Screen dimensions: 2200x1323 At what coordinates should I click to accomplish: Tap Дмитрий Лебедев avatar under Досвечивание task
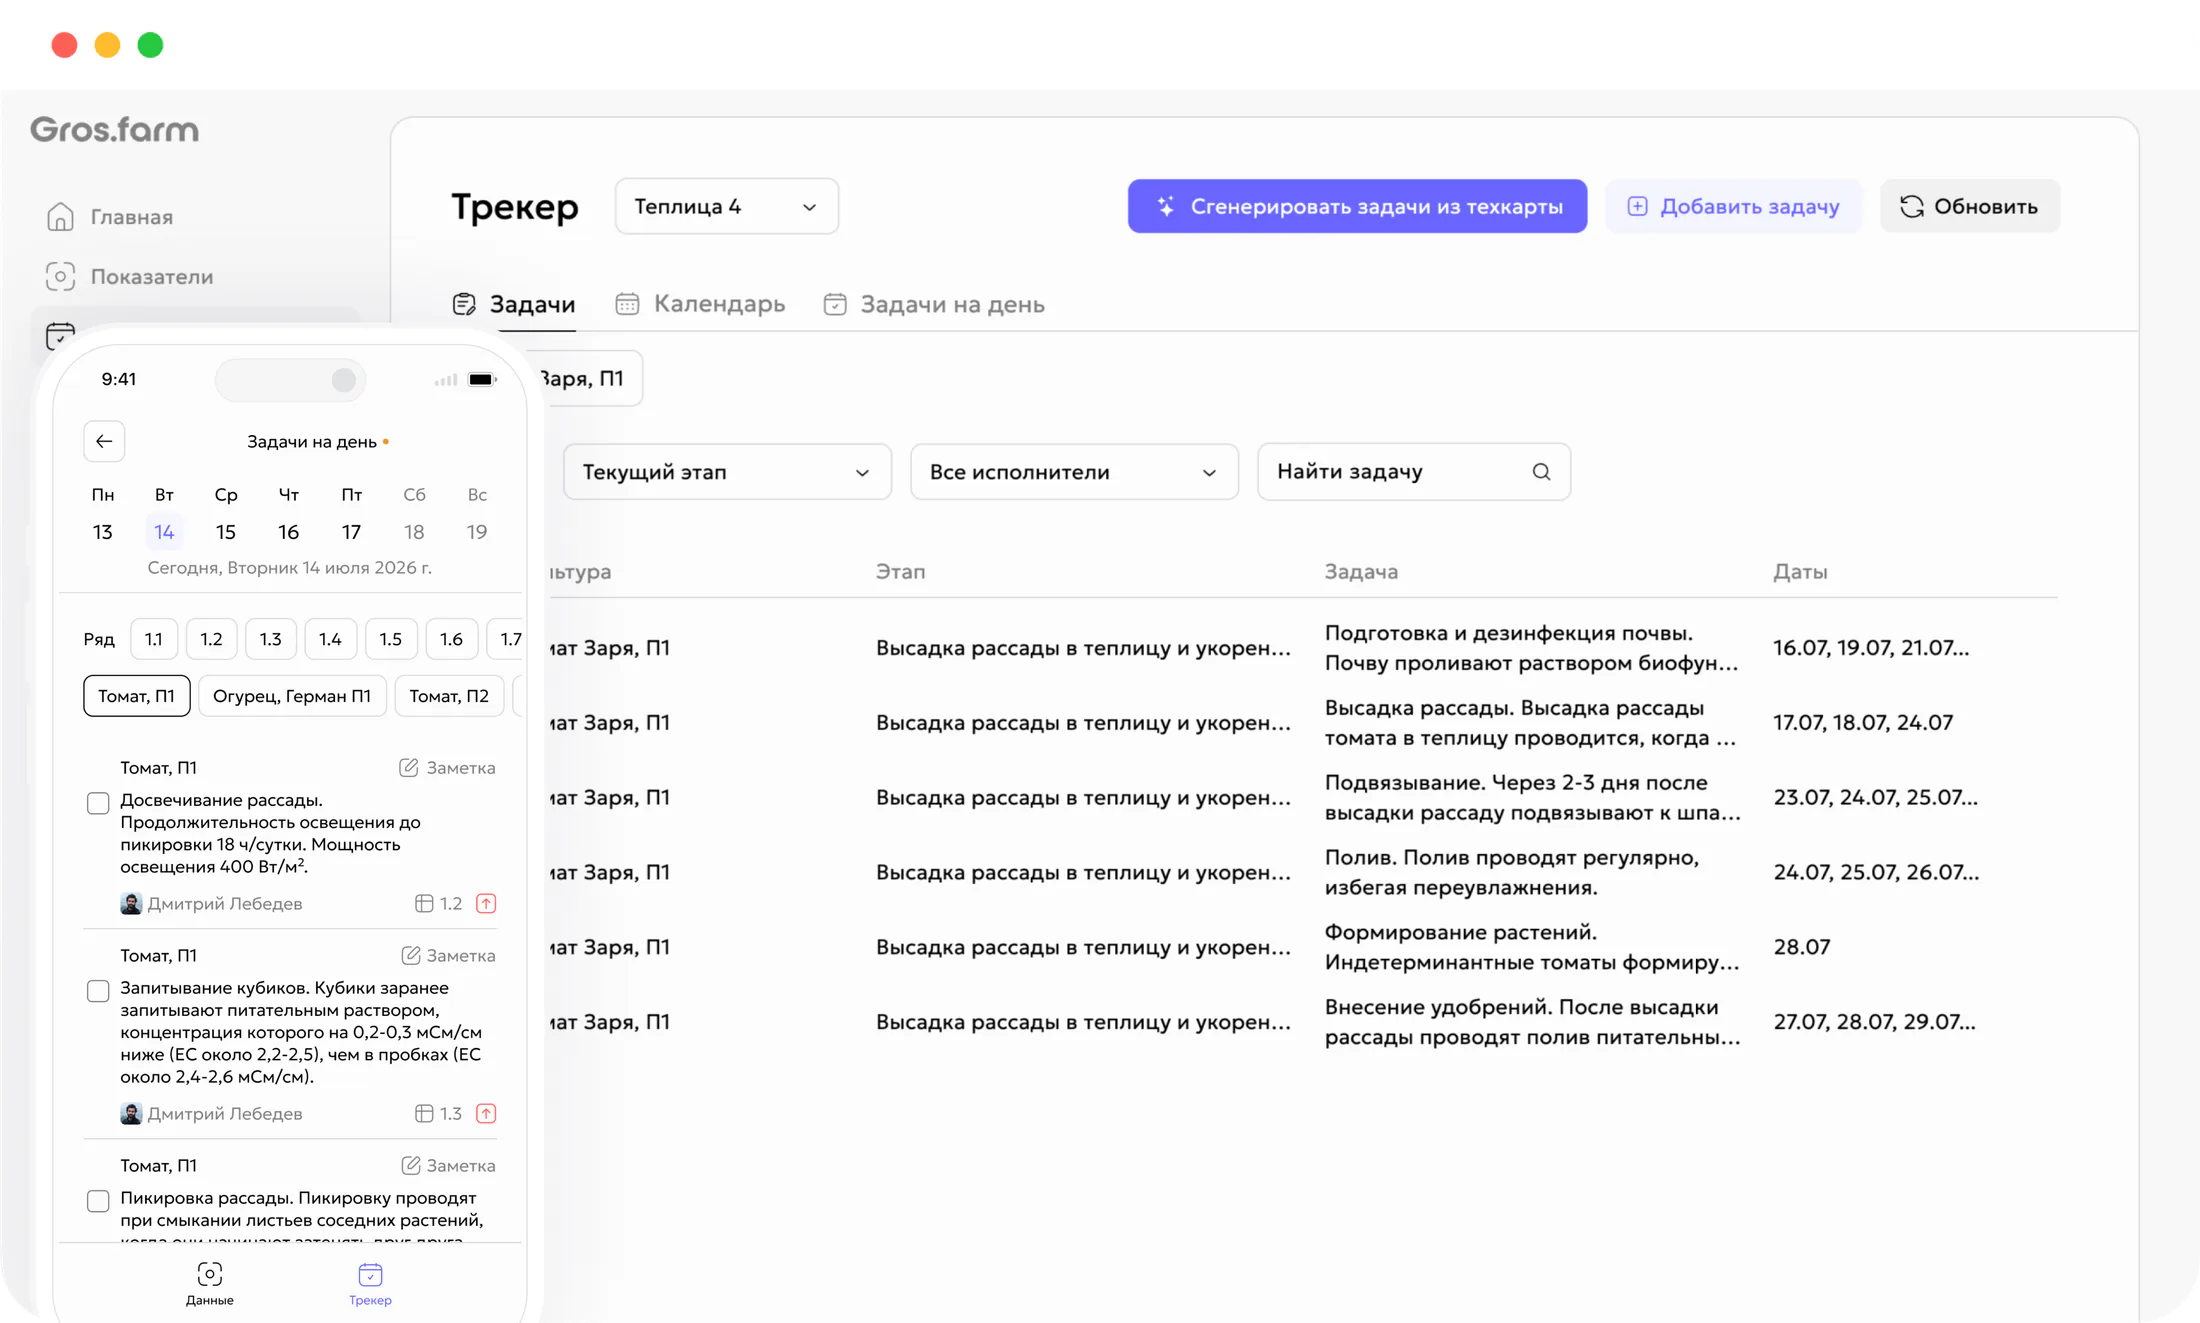[131, 903]
